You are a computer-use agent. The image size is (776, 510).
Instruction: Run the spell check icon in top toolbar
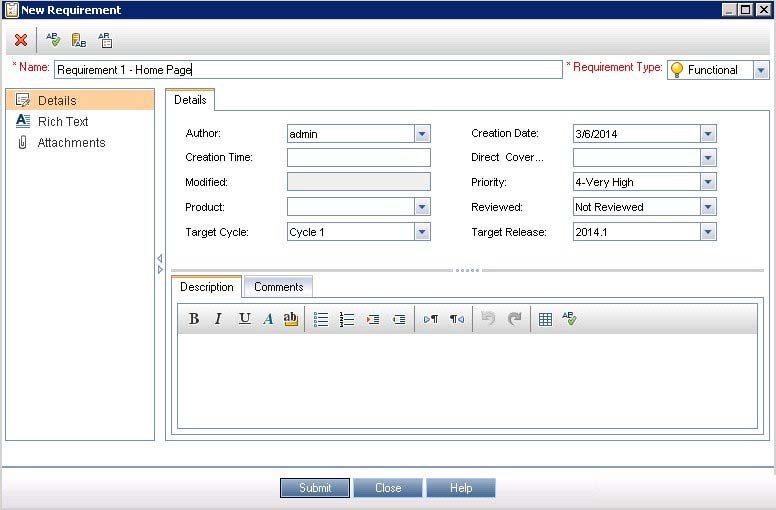point(53,40)
